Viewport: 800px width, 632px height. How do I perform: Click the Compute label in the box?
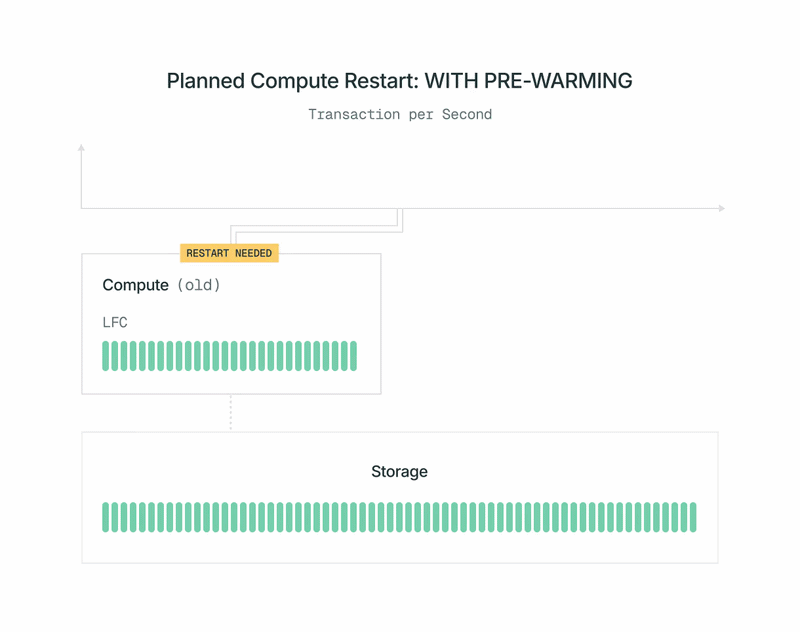[135, 285]
